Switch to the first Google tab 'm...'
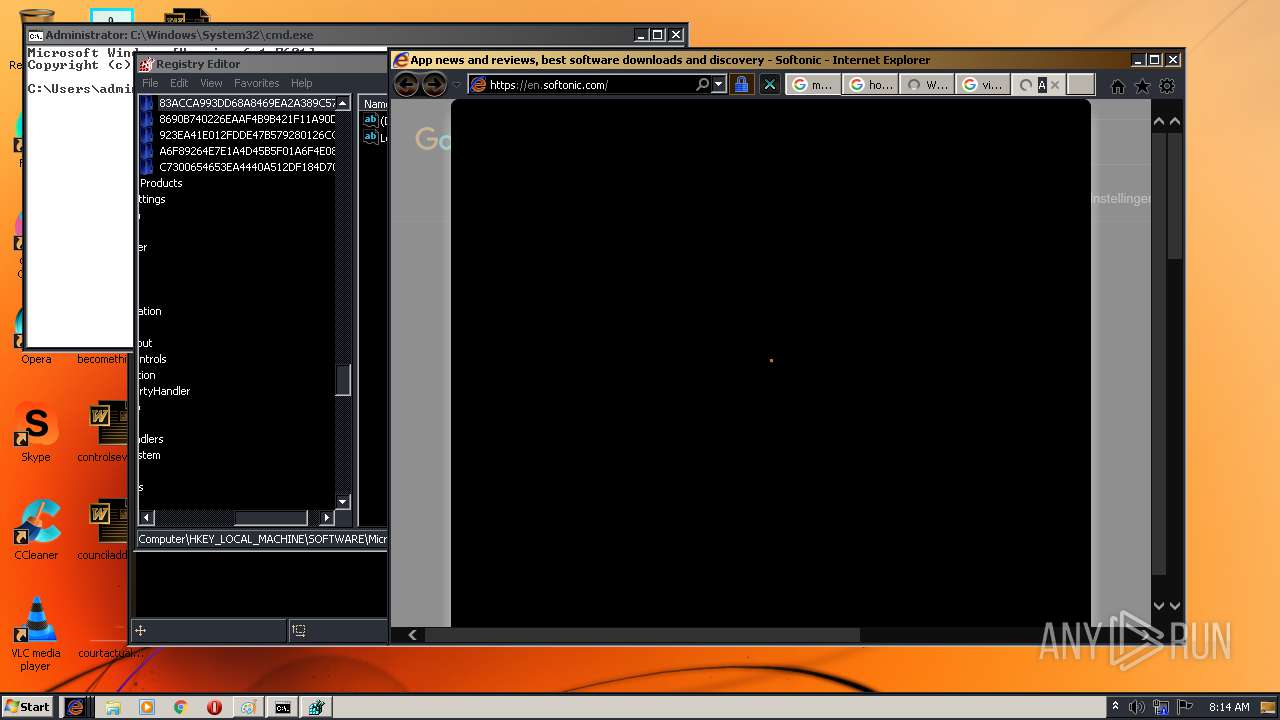Screen dimensions: 1280x720 tap(813, 85)
